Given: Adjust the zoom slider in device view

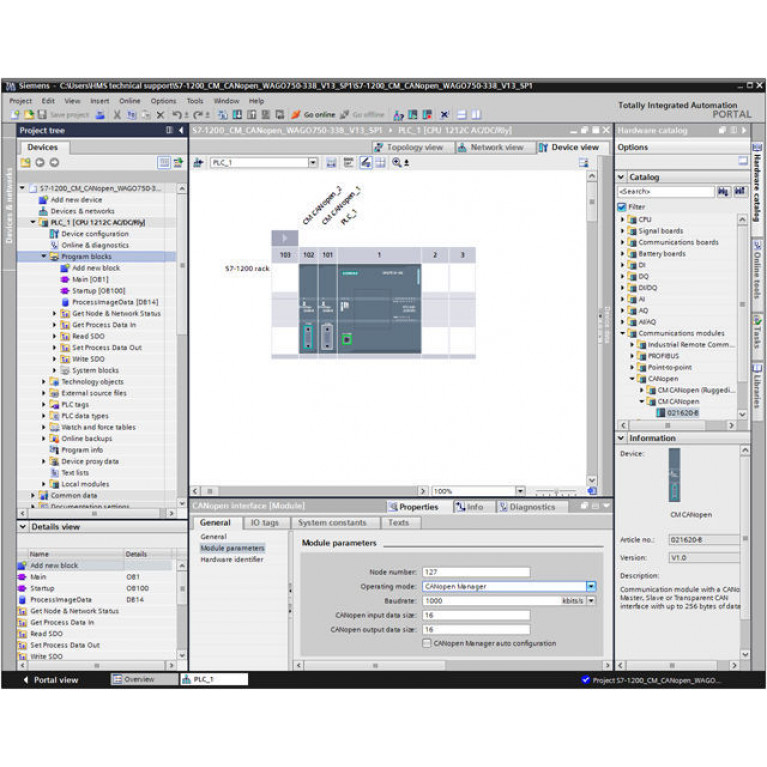Looking at the screenshot, I should [556, 491].
